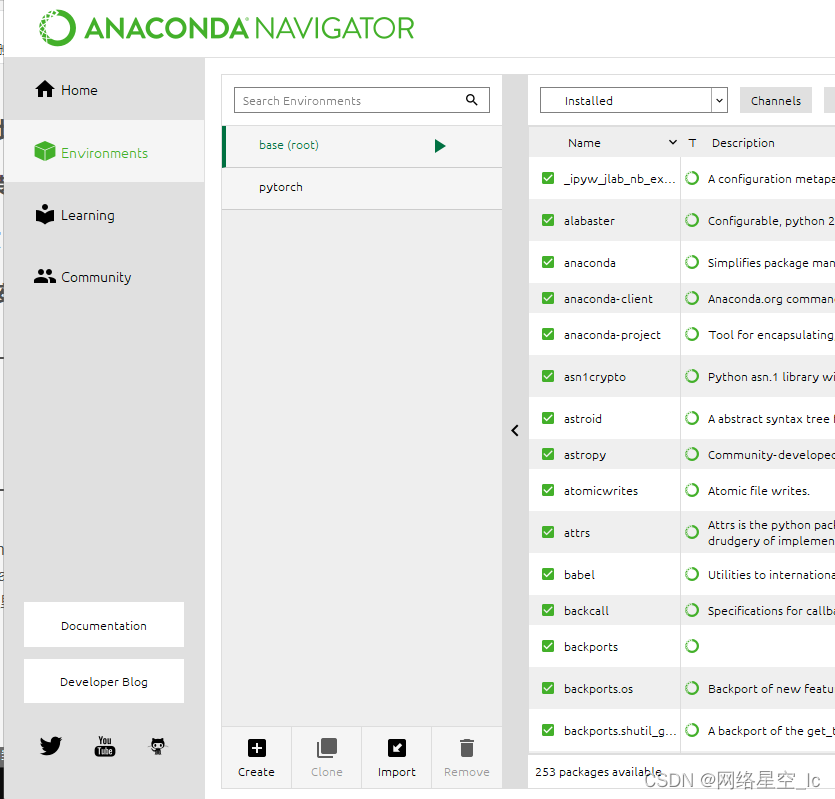Image resolution: width=835 pixels, height=799 pixels.
Task: Go to the Learning section
Action: (104, 215)
